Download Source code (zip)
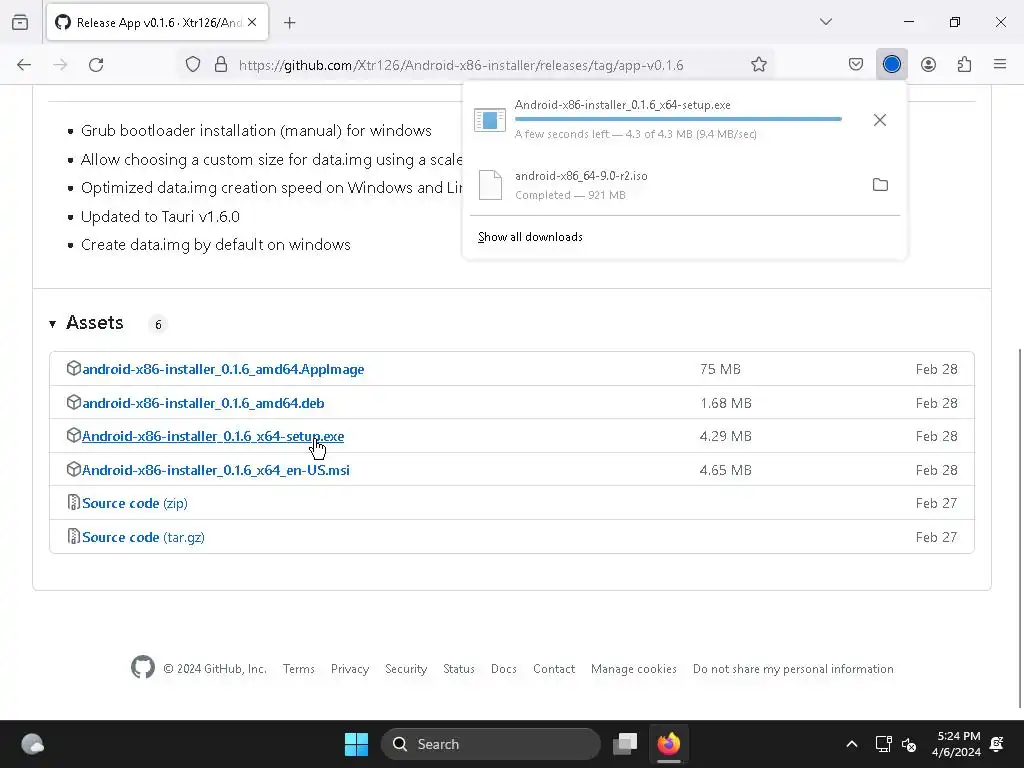Screen dimensions: 1024x768 [x=135, y=504]
